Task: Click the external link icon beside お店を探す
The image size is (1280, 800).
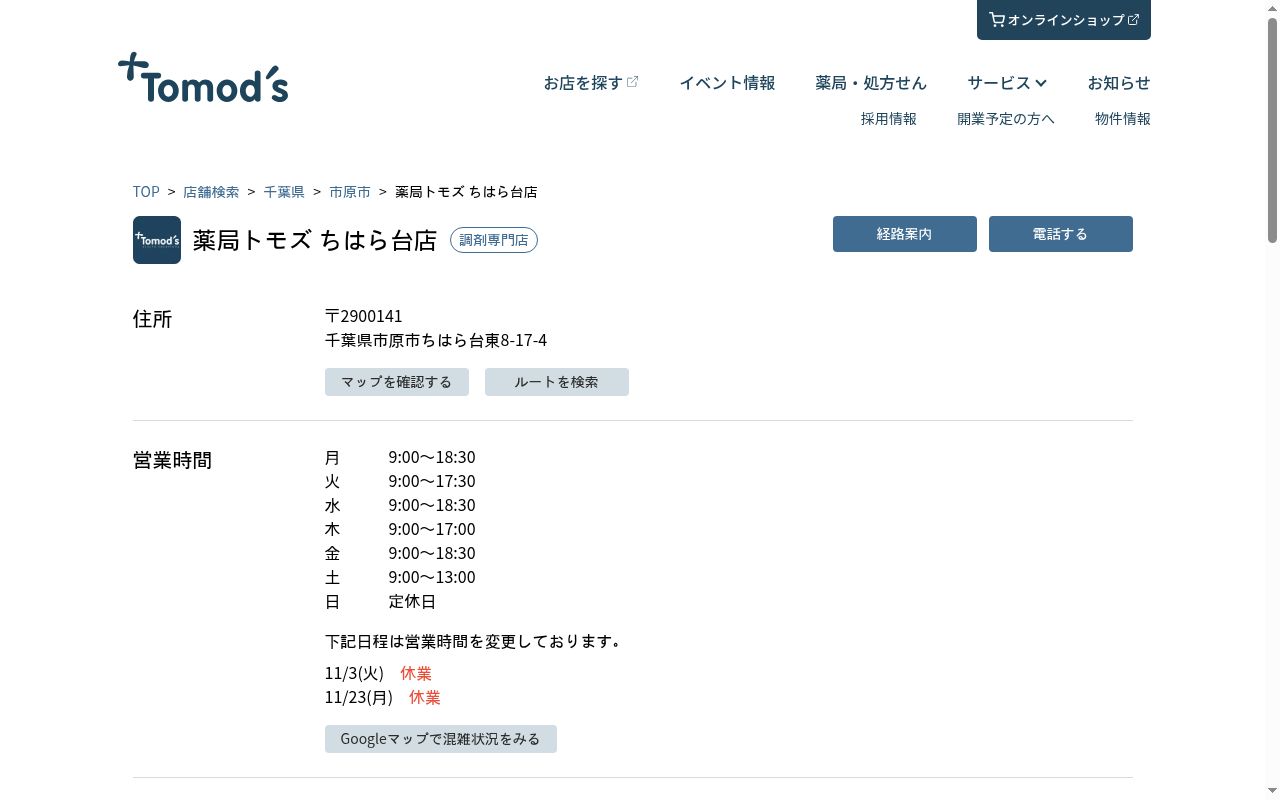Action: click(x=633, y=82)
